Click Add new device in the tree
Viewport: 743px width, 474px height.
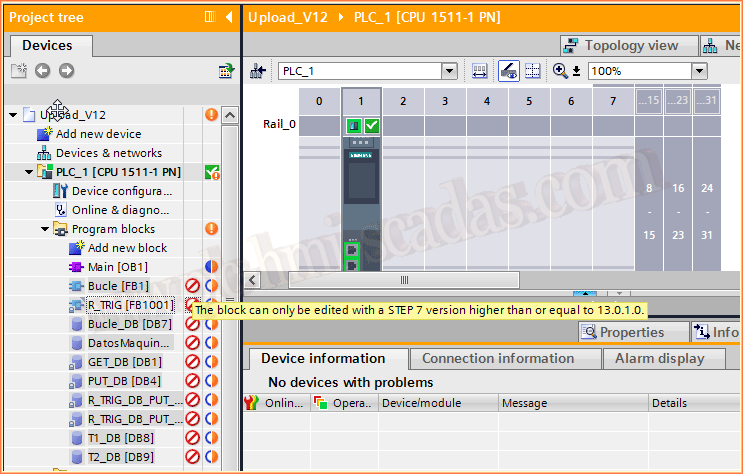(x=98, y=134)
